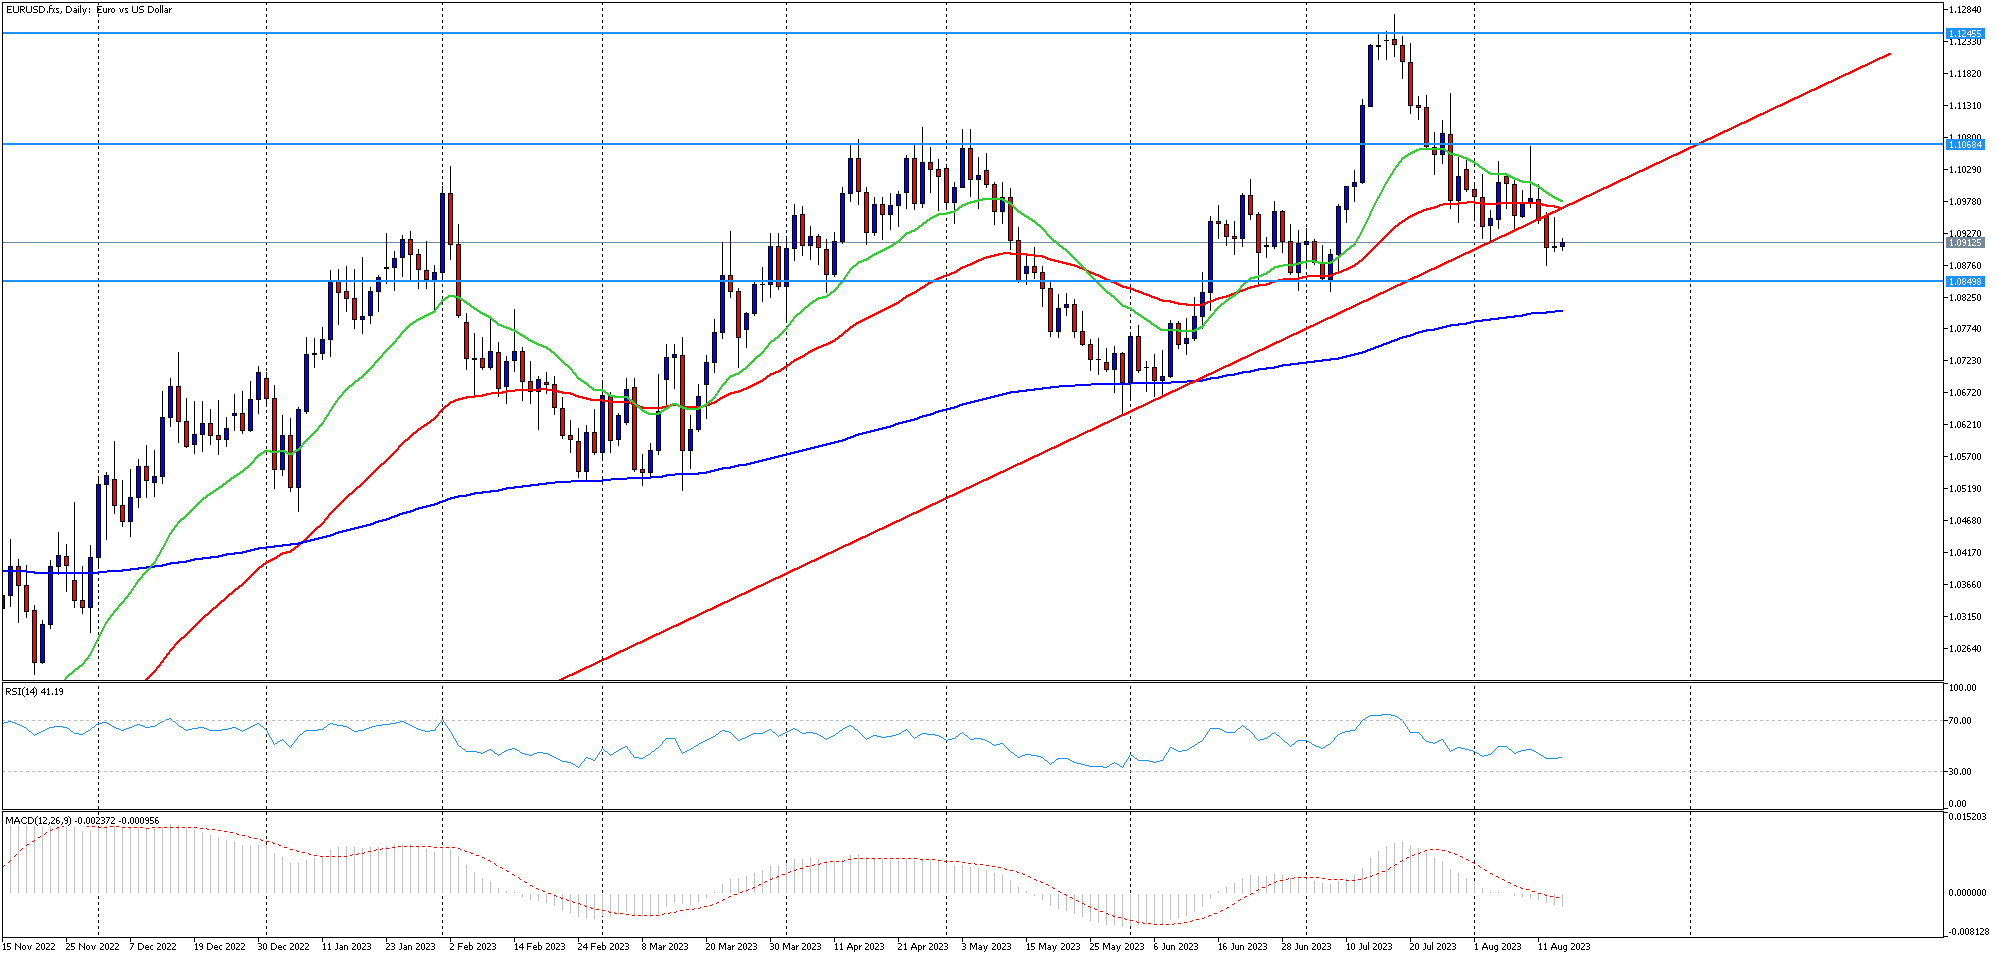Viewport: 1996px width, 958px height.
Task: Click the "11 Aug 2023" date label
Action: [x=1564, y=947]
